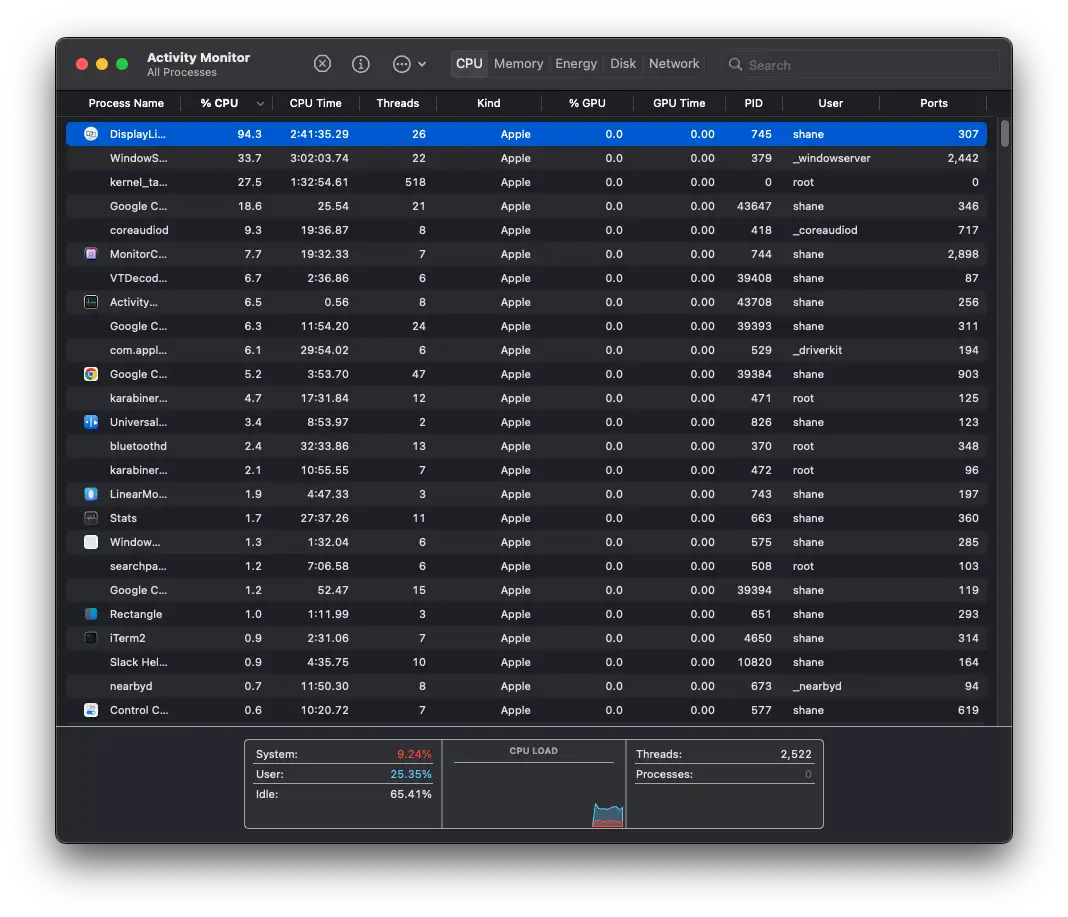Click the 518 threads value
Image resolution: width=1068 pixels, height=917 pixels.
click(415, 182)
